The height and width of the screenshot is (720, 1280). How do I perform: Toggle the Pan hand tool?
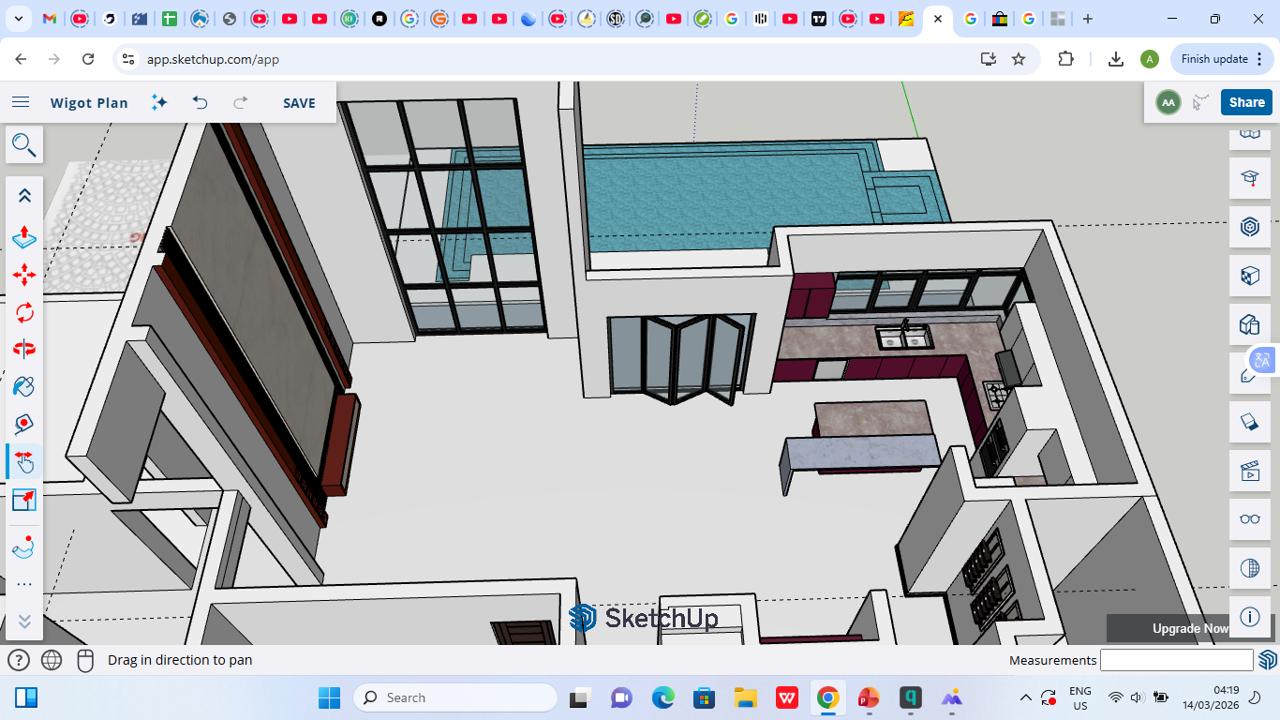24,461
